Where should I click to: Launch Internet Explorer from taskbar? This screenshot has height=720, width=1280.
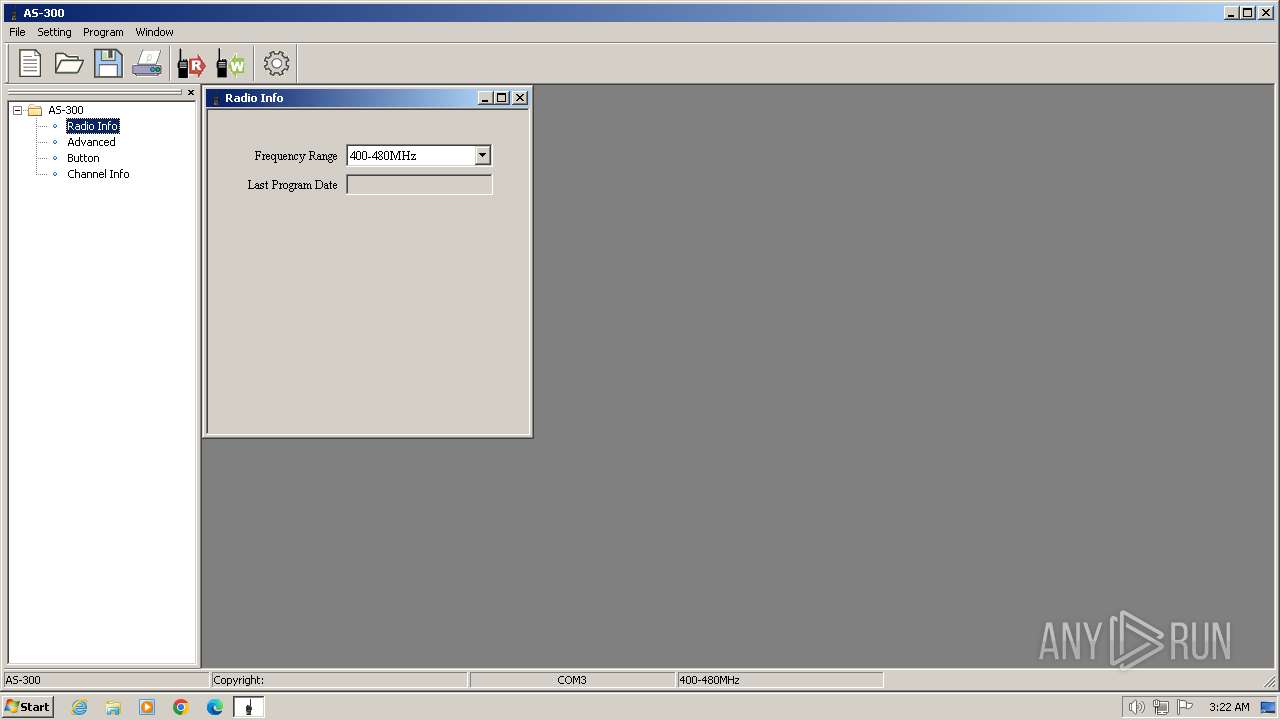[79, 707]
